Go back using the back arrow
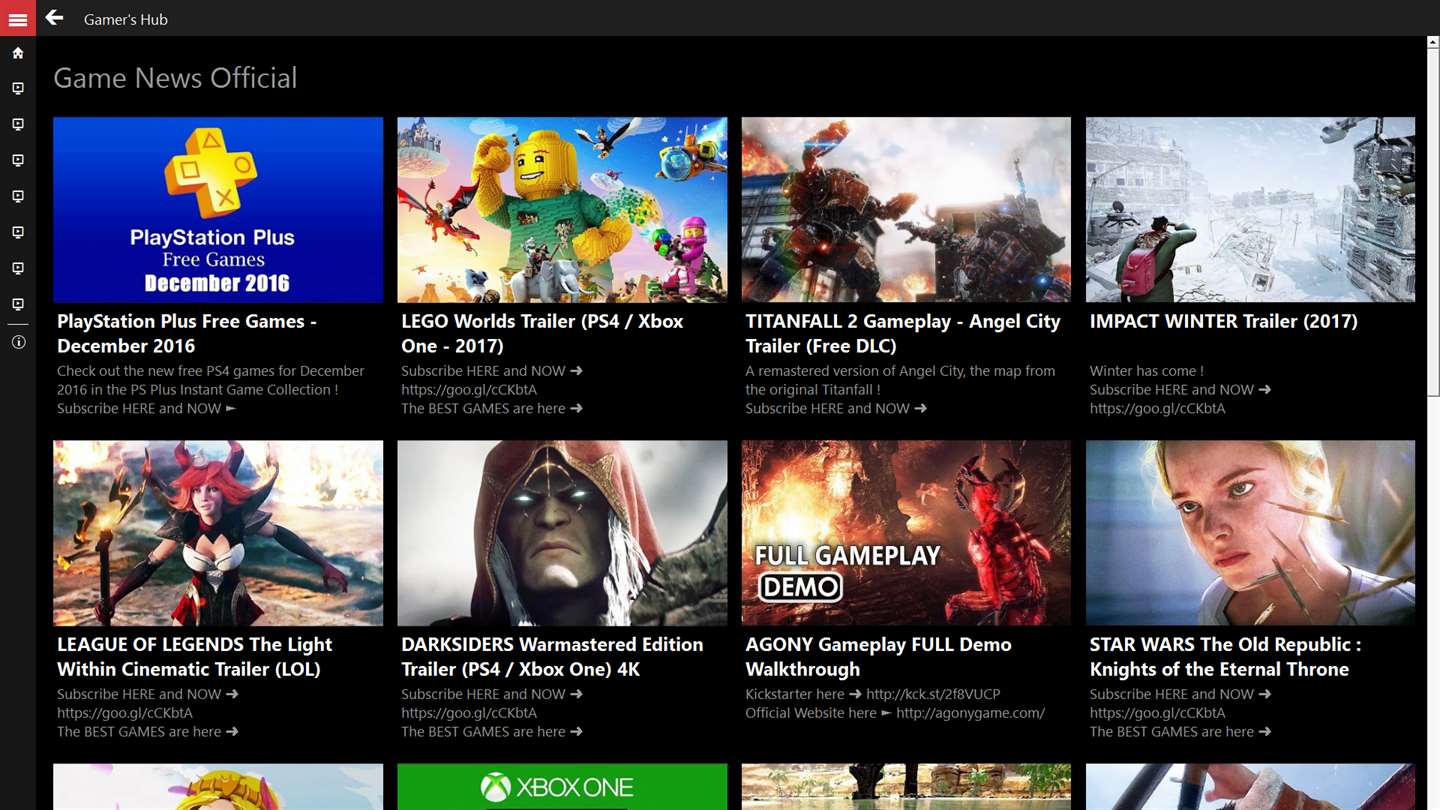 coord(54,18)
